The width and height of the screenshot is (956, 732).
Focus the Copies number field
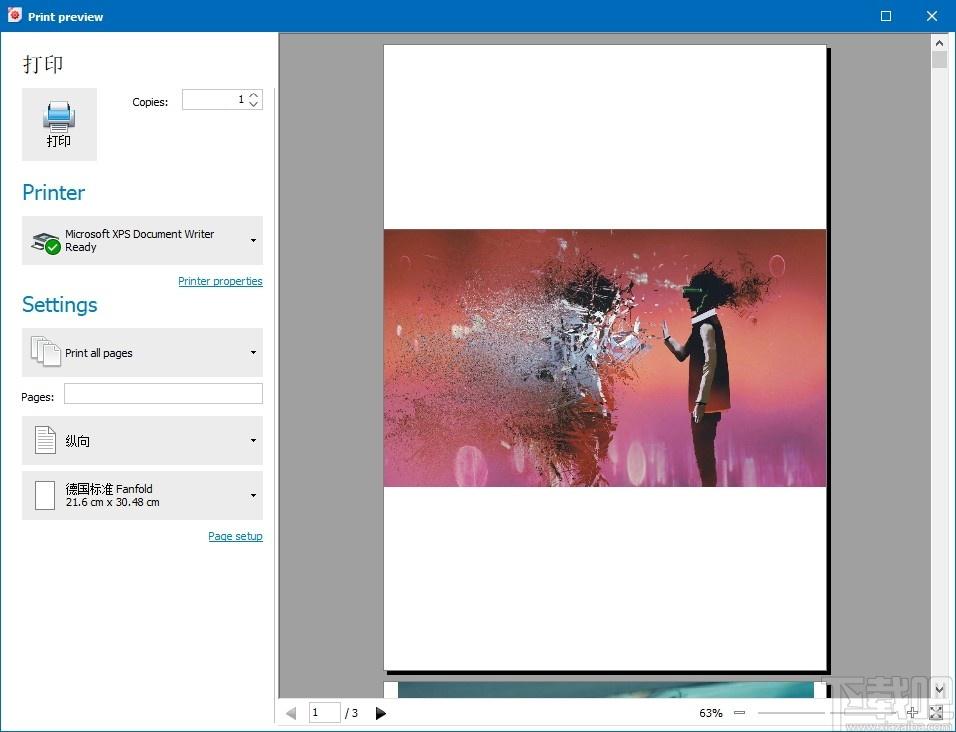tap(215, 100)
